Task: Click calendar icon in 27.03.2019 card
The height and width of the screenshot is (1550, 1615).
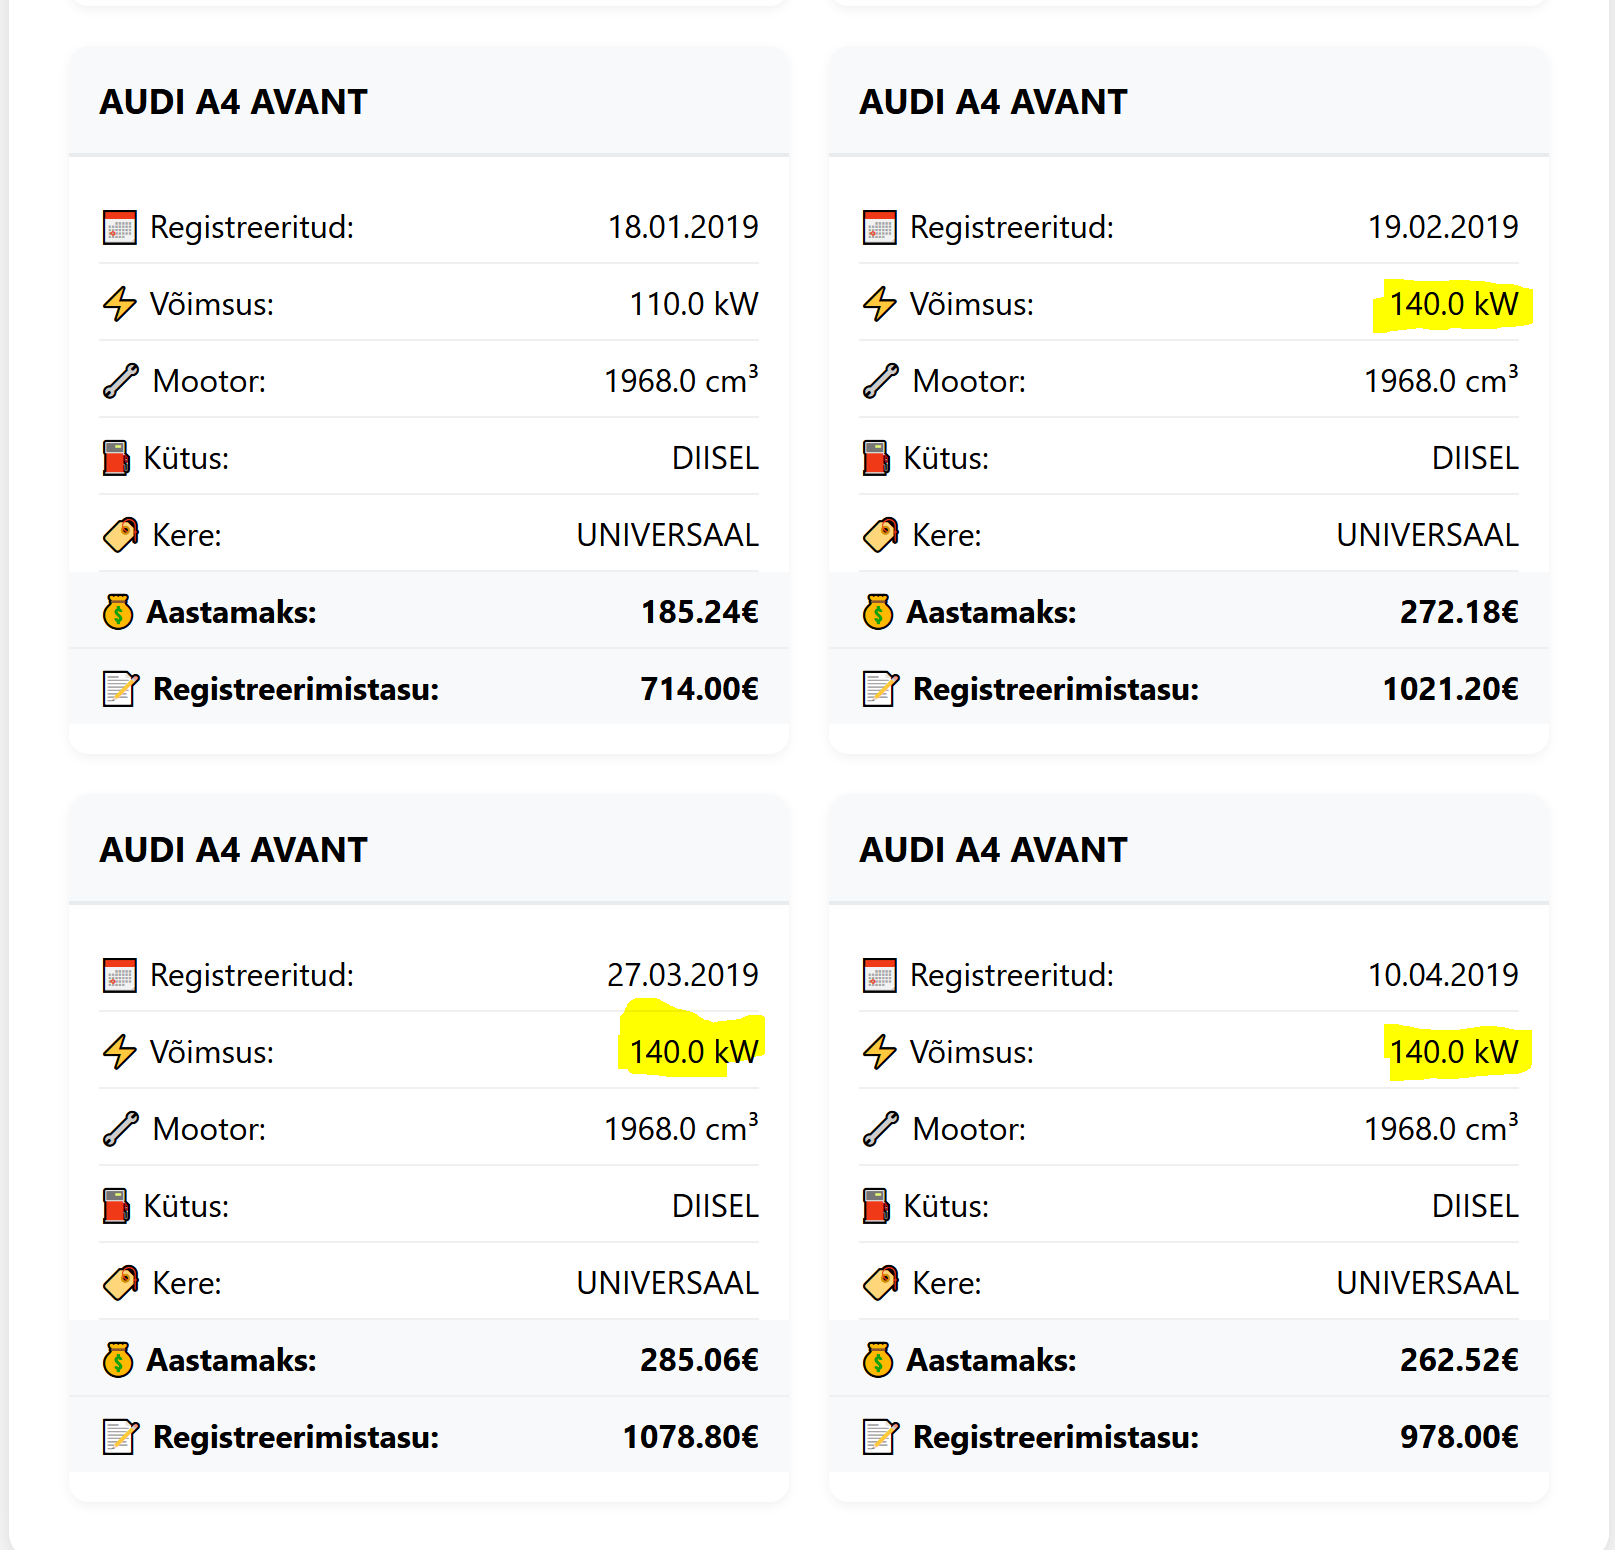Action: pos(119,976)
